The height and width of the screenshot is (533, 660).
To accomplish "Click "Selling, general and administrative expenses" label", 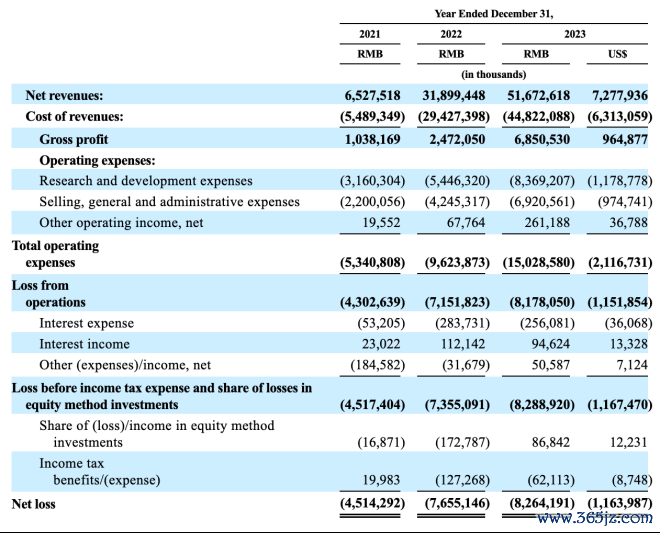I will 169,202.
